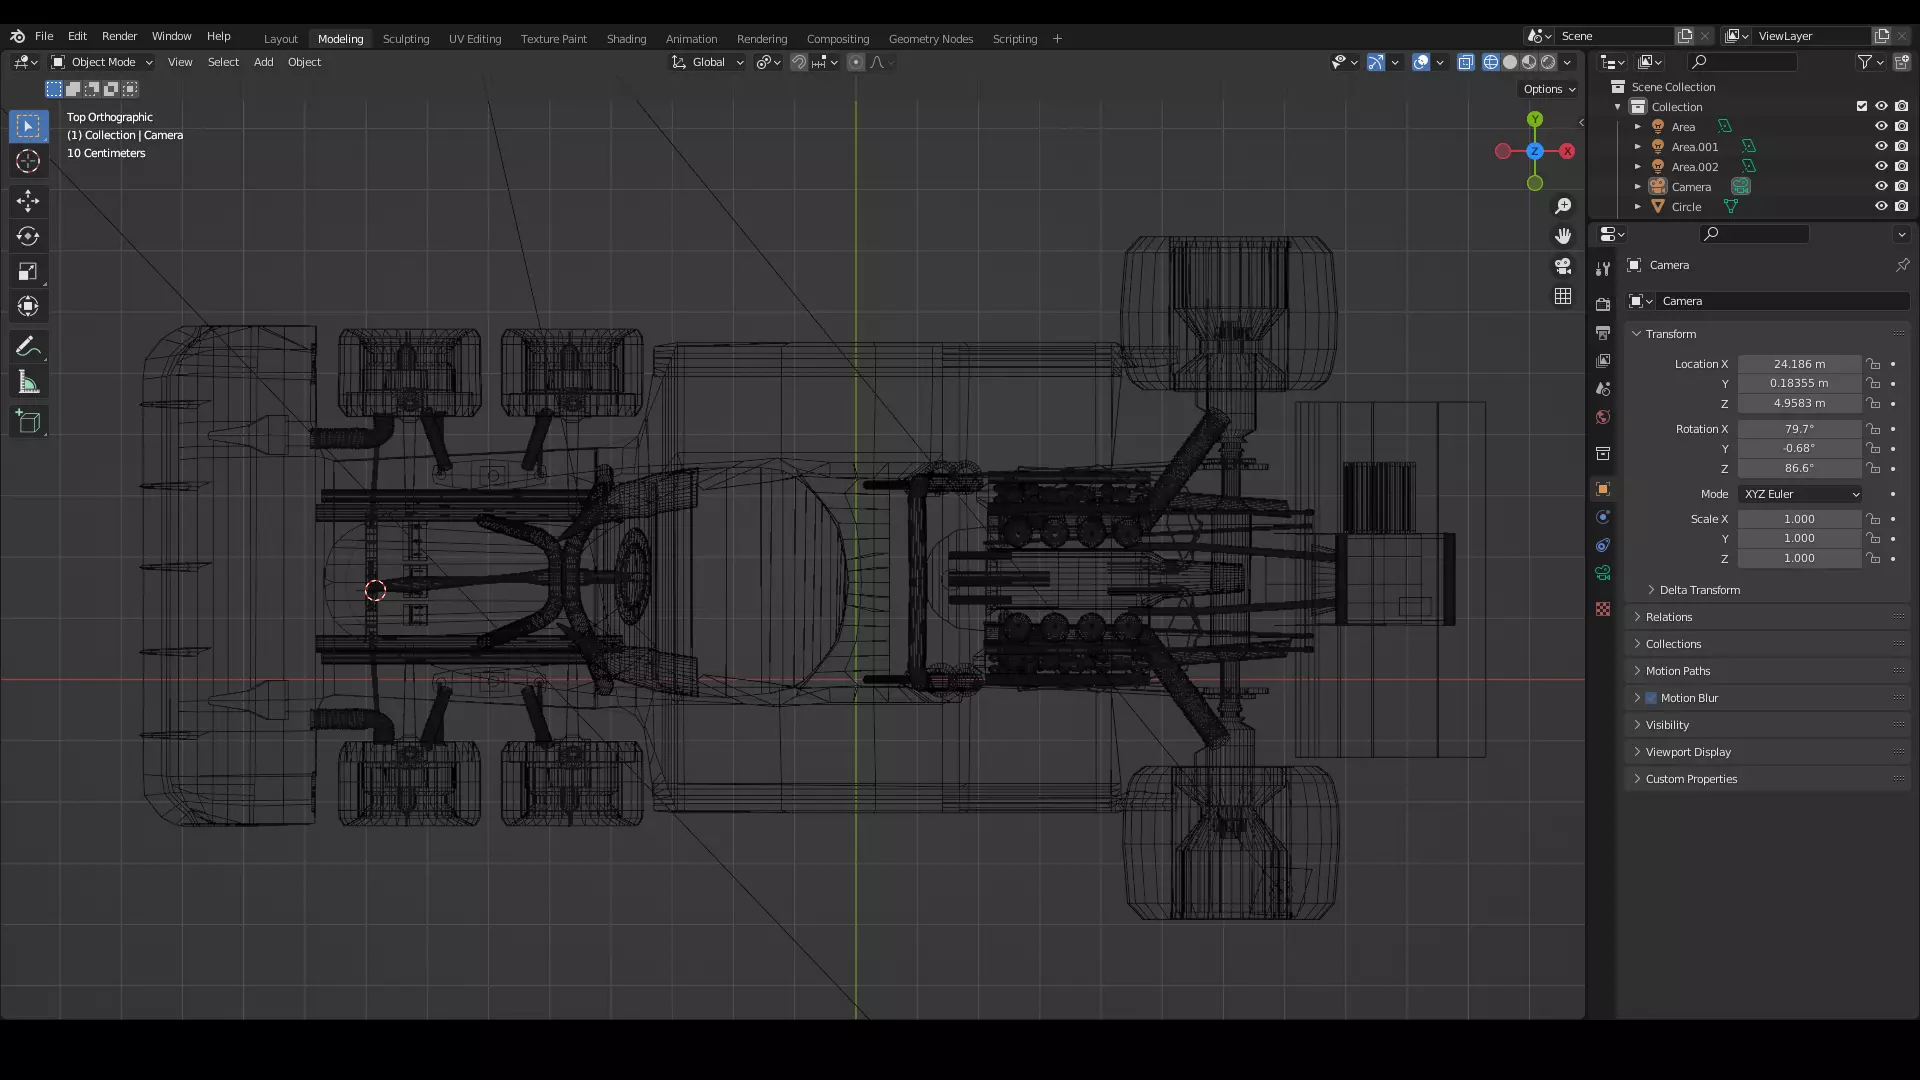This screenshot has height=1080, width=1920.
Task: Select the Add Cube tool
Action: [x=28, y=422]
